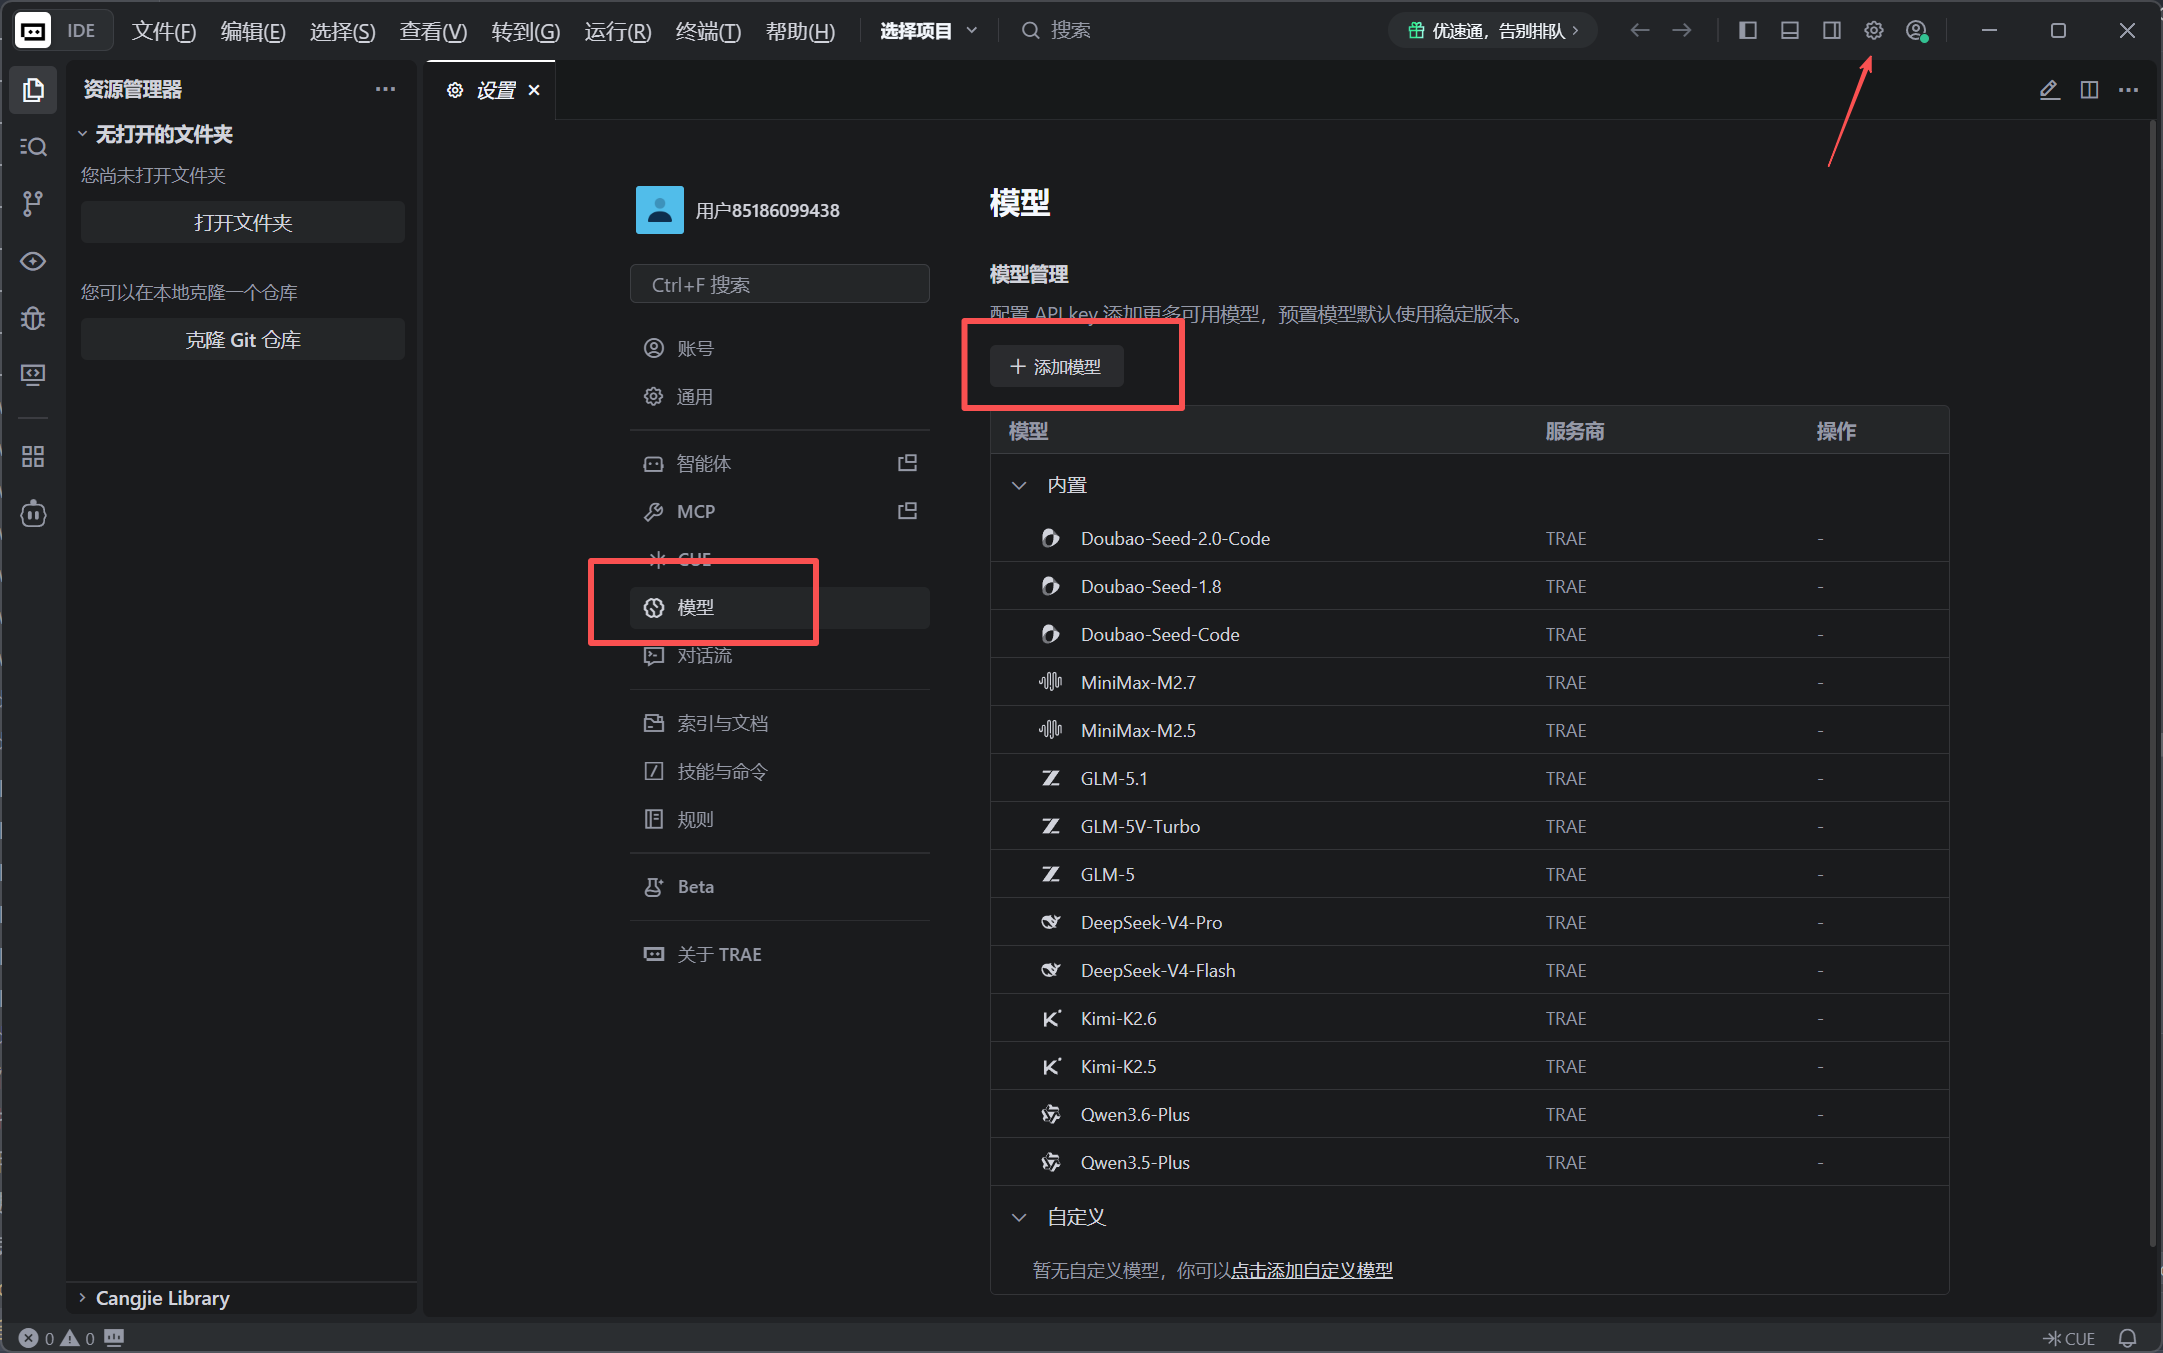Close the 设置 tab
The image size is (2163, 1353).
pos(534,90)
